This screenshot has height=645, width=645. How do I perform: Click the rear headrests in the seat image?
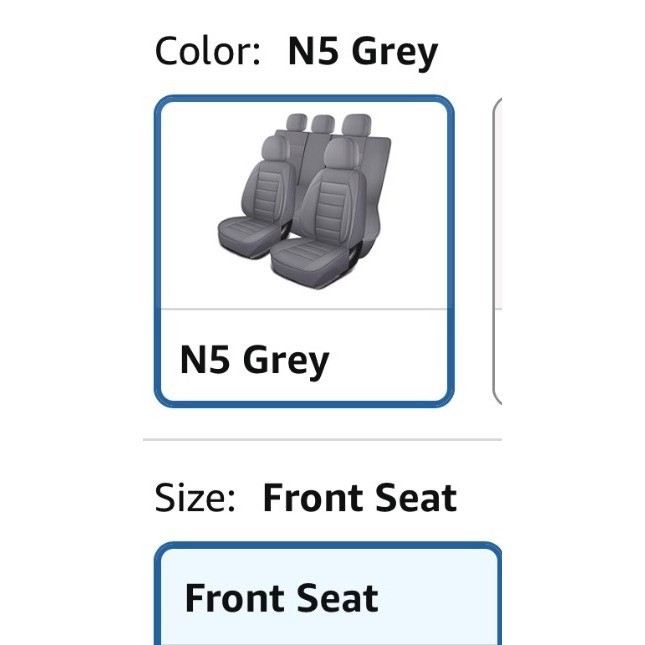322,124
